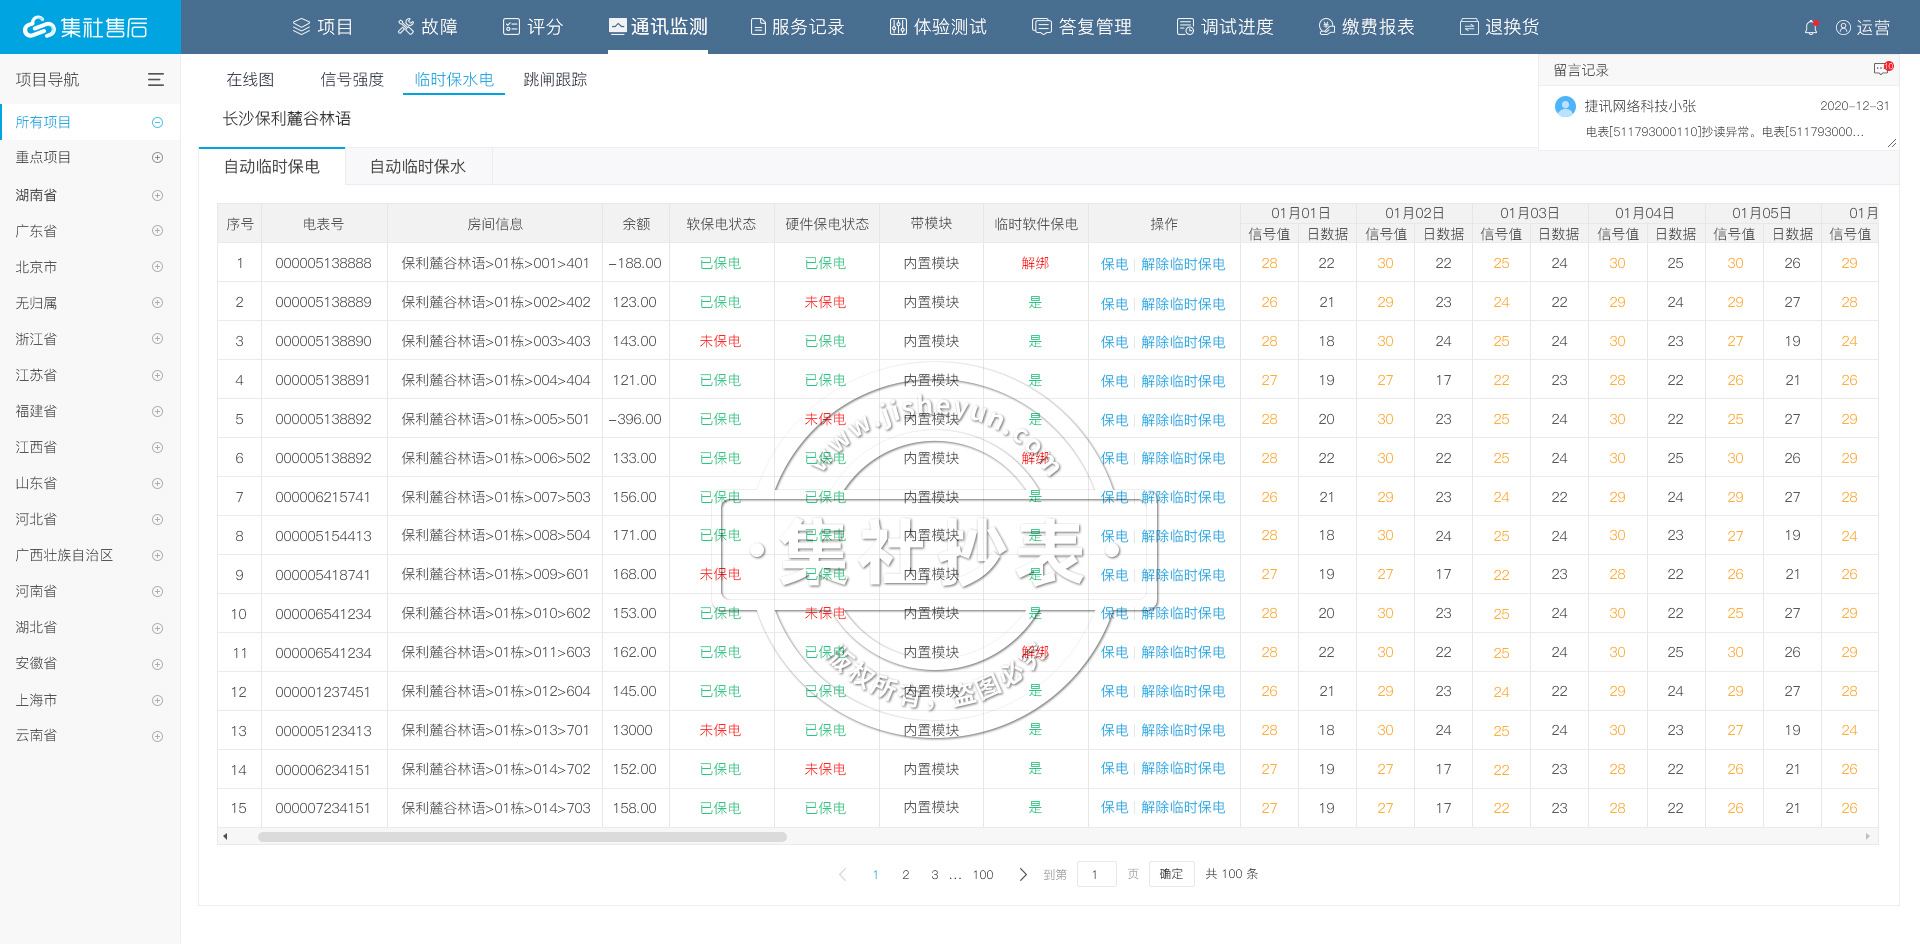Click the 体验测试 test icon
The width and height of the screenshot is (1920, 944).
point(936,27)
